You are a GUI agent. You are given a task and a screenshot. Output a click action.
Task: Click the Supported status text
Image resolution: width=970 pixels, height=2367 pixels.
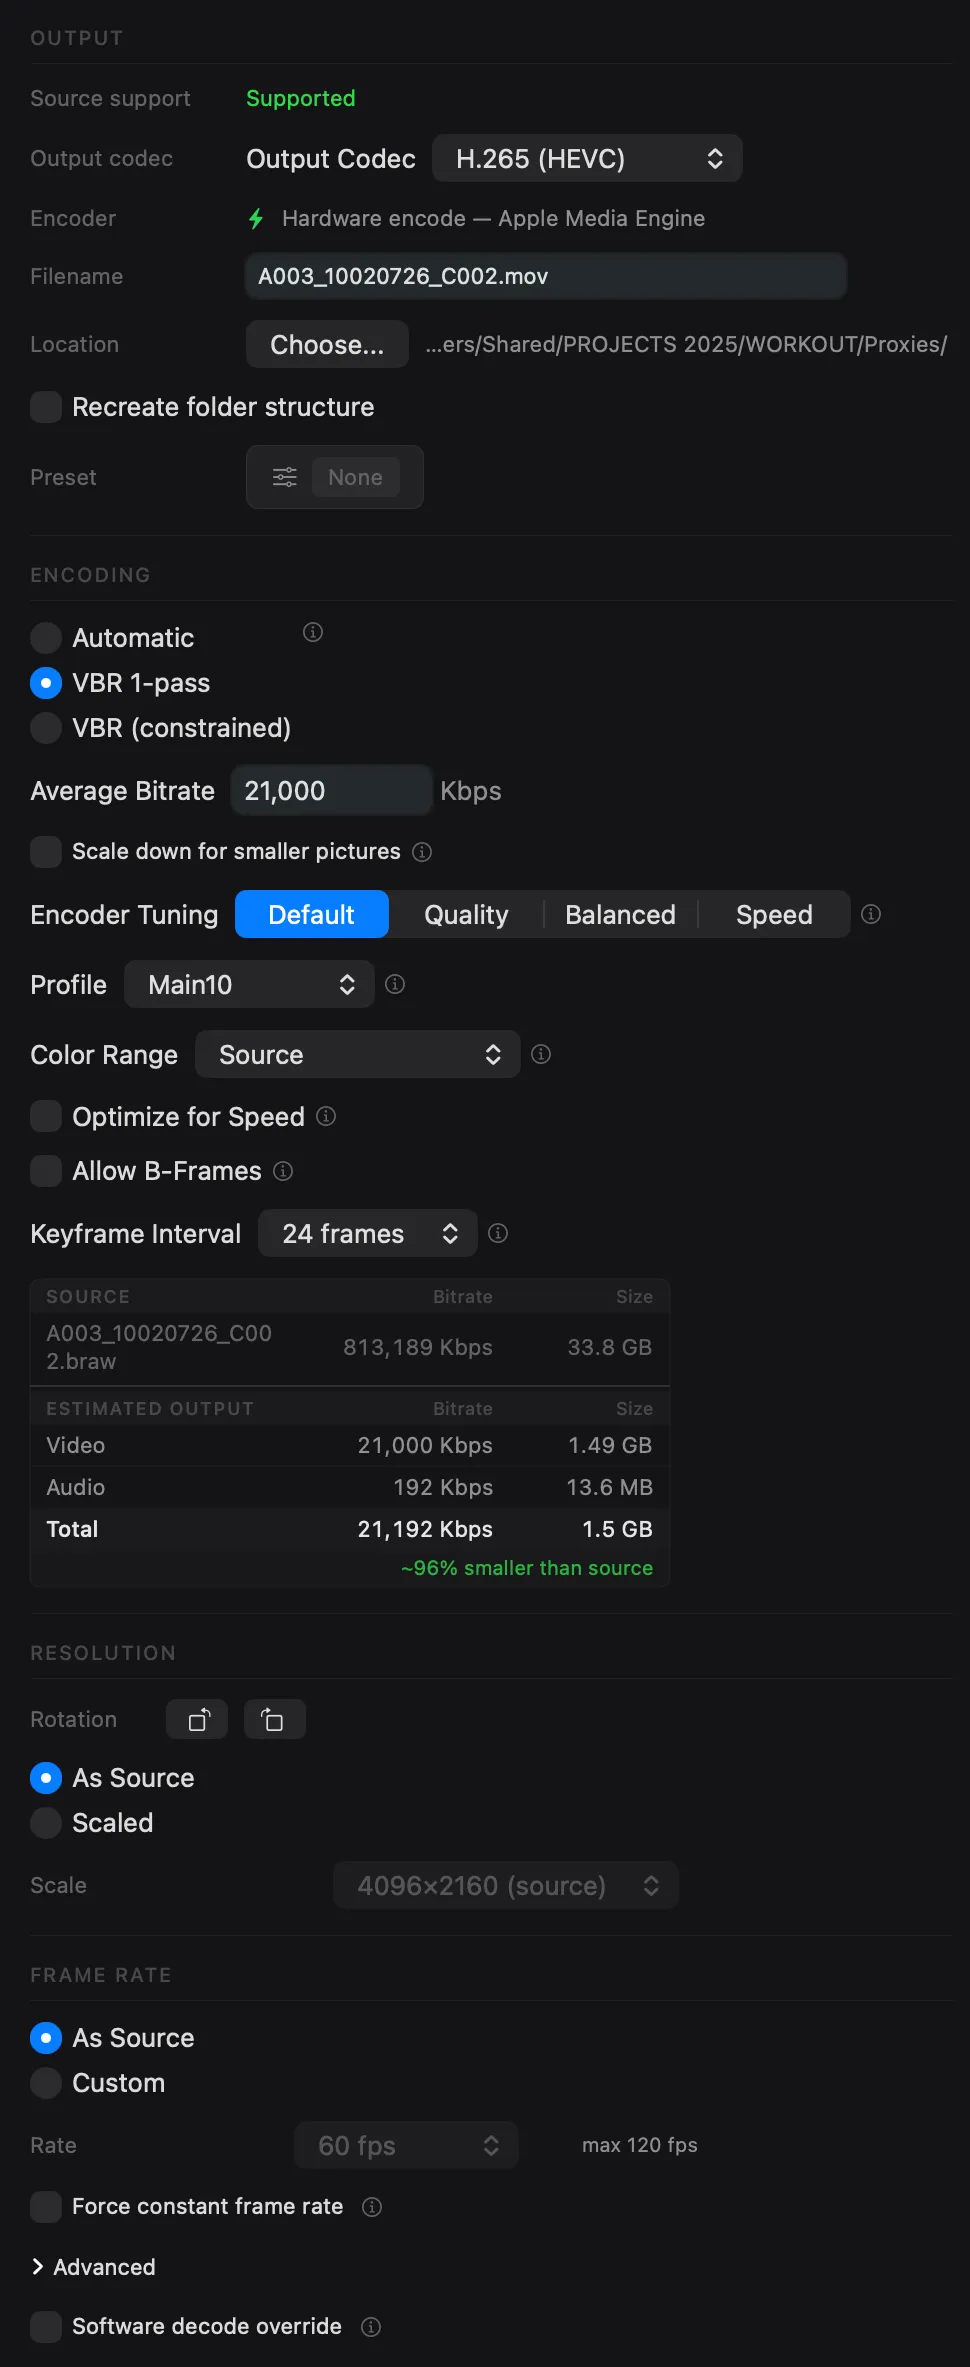[x=301, y=98]
